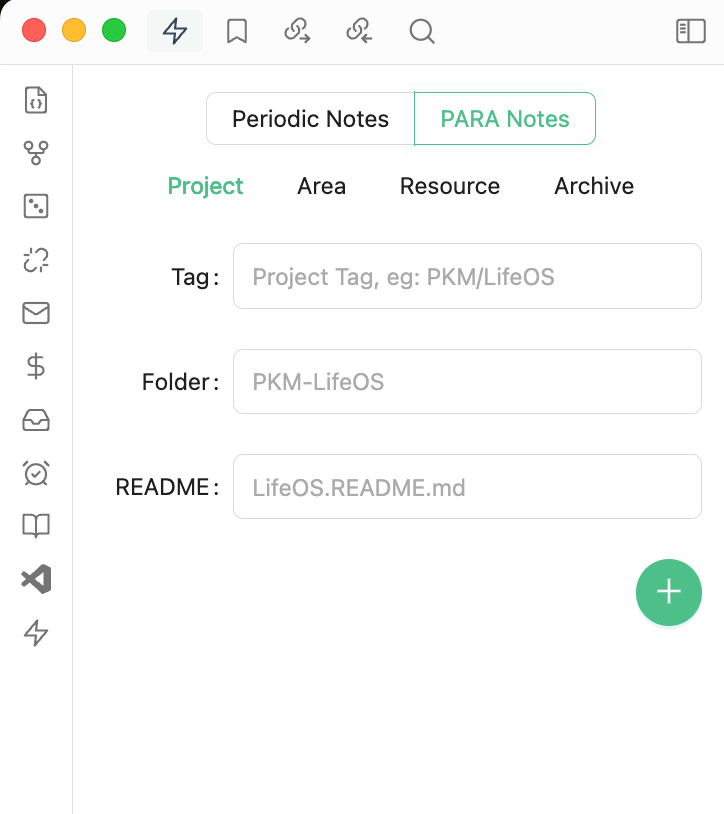Screen dimensions: 724x814
Task: Open the mail envelope icon
Action: tap(36, 313)
